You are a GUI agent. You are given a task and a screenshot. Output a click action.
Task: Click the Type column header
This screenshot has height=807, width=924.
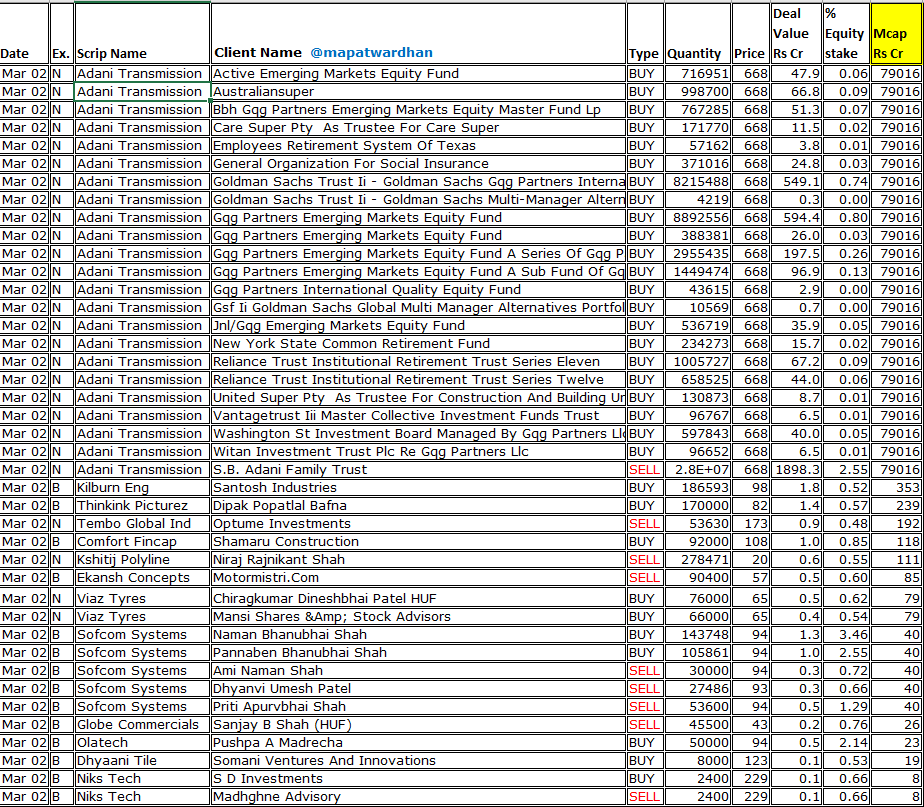[x=645, y=34]
